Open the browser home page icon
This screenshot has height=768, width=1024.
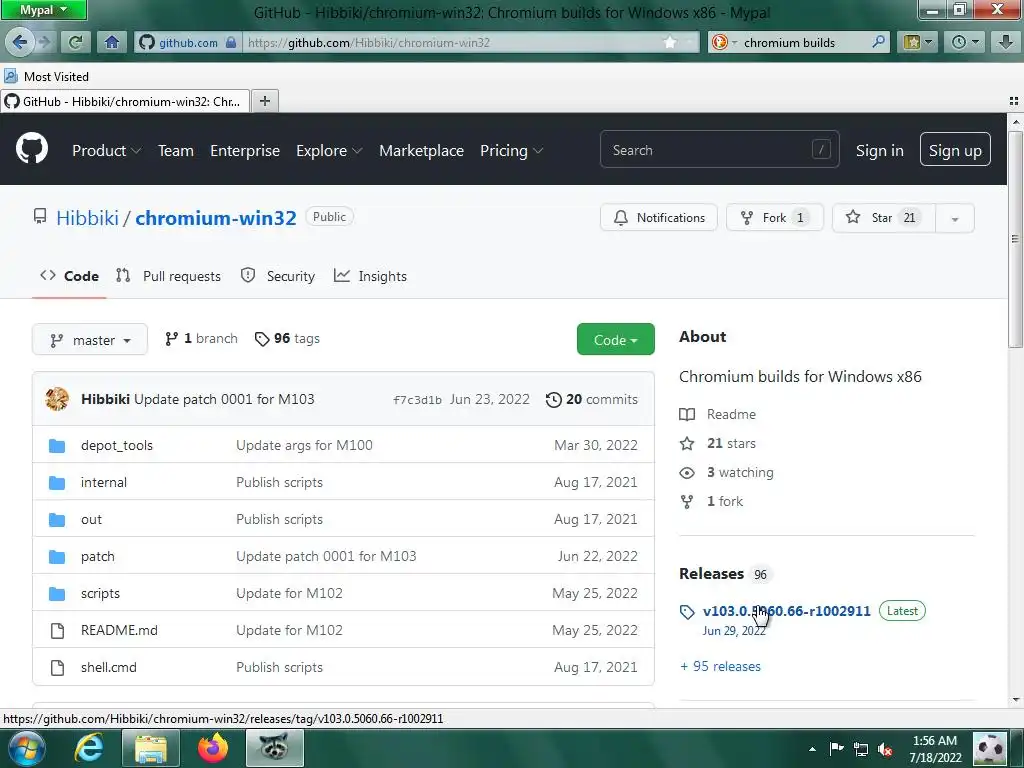(112, 42)
